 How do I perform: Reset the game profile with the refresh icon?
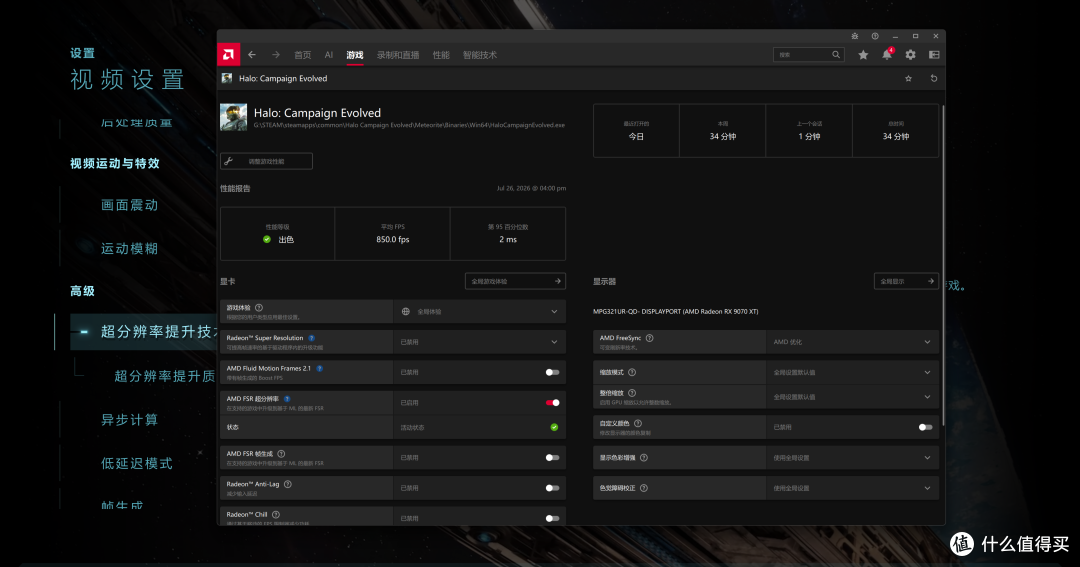[x=934, y=79]
